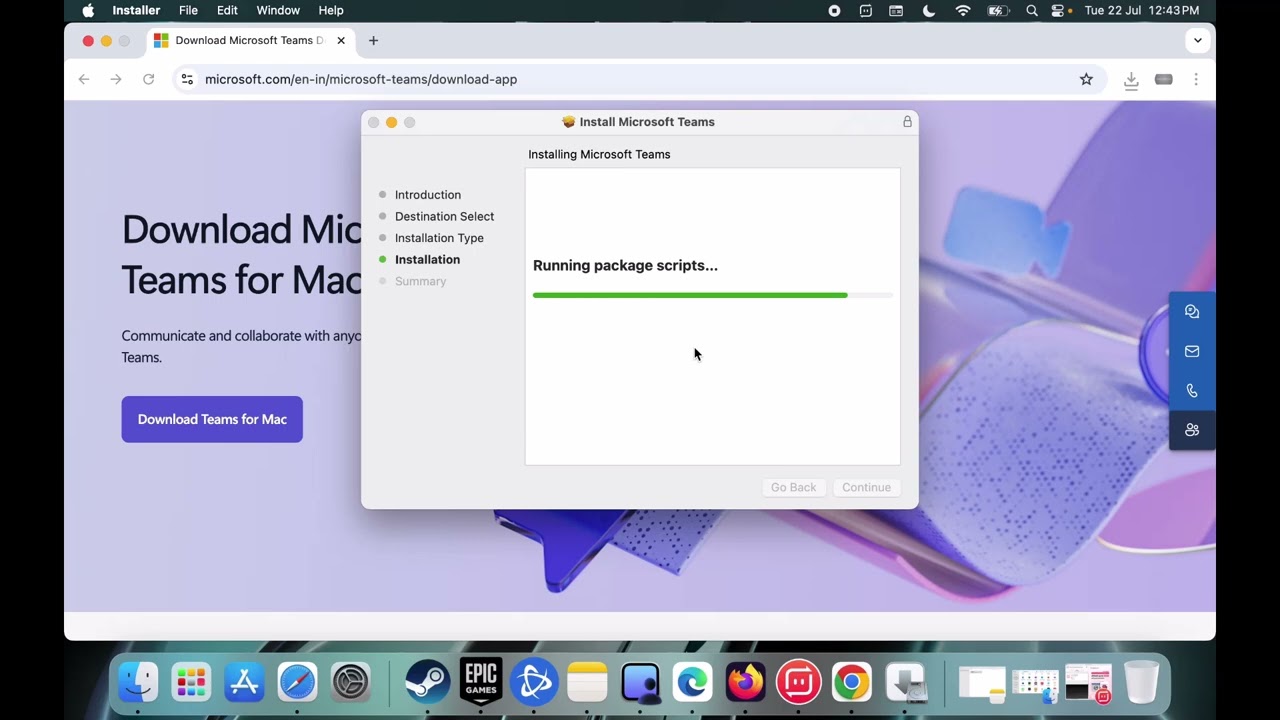Open Microsoft Edge from the dock
The image size is (1280, 720).
692,683
